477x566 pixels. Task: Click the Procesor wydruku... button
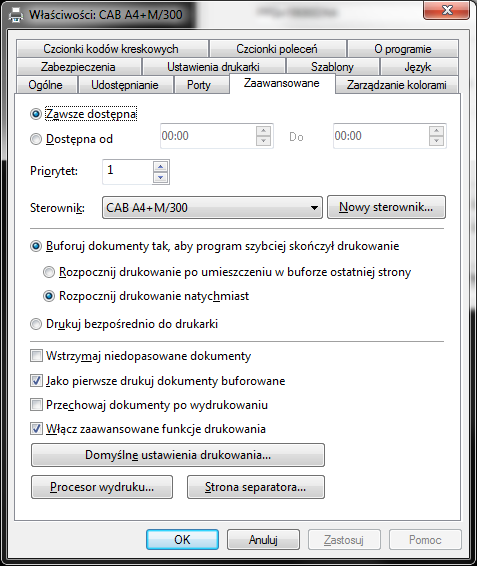tap(102, 487)
